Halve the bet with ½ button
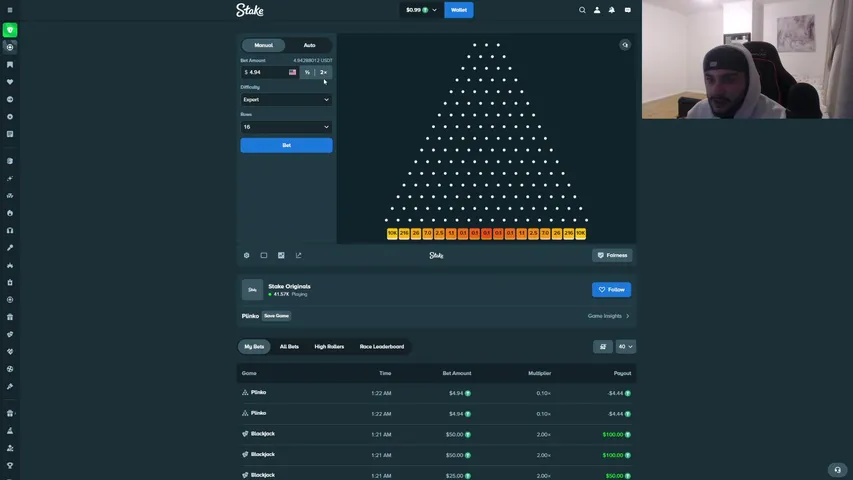This screenshot has width=853, height=480. coord(307,72)
